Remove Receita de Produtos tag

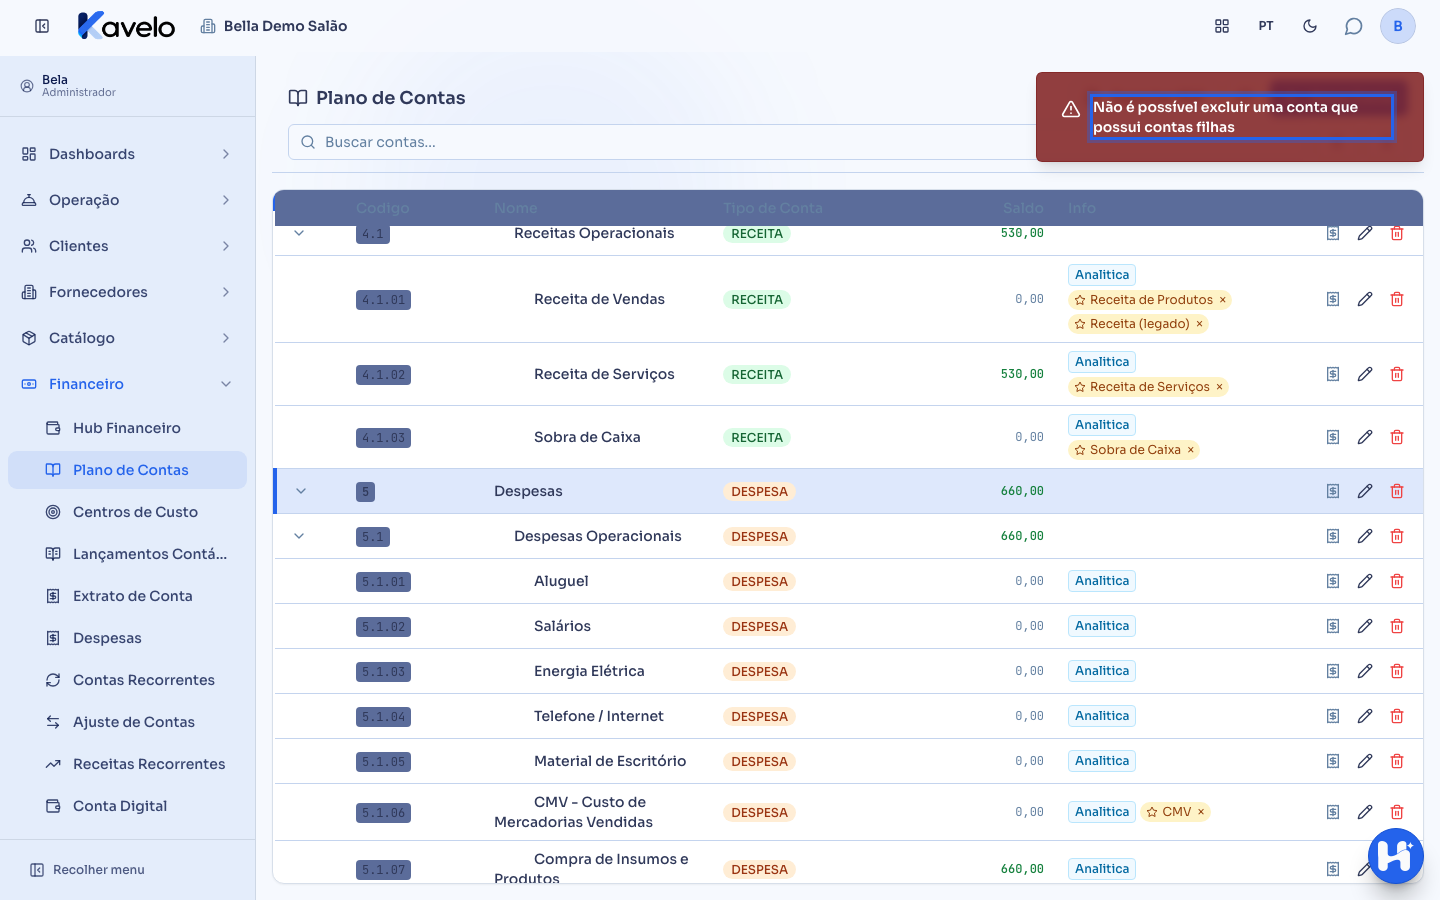pos(1222,300)
